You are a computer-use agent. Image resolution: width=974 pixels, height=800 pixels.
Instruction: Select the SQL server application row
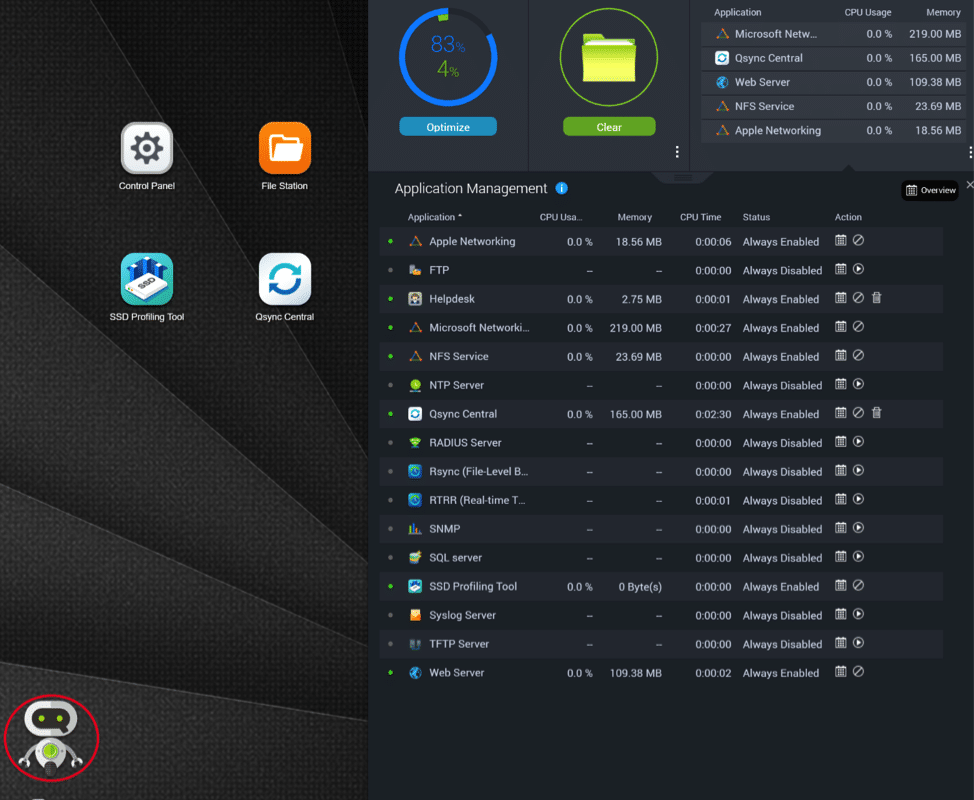[661, 558]
